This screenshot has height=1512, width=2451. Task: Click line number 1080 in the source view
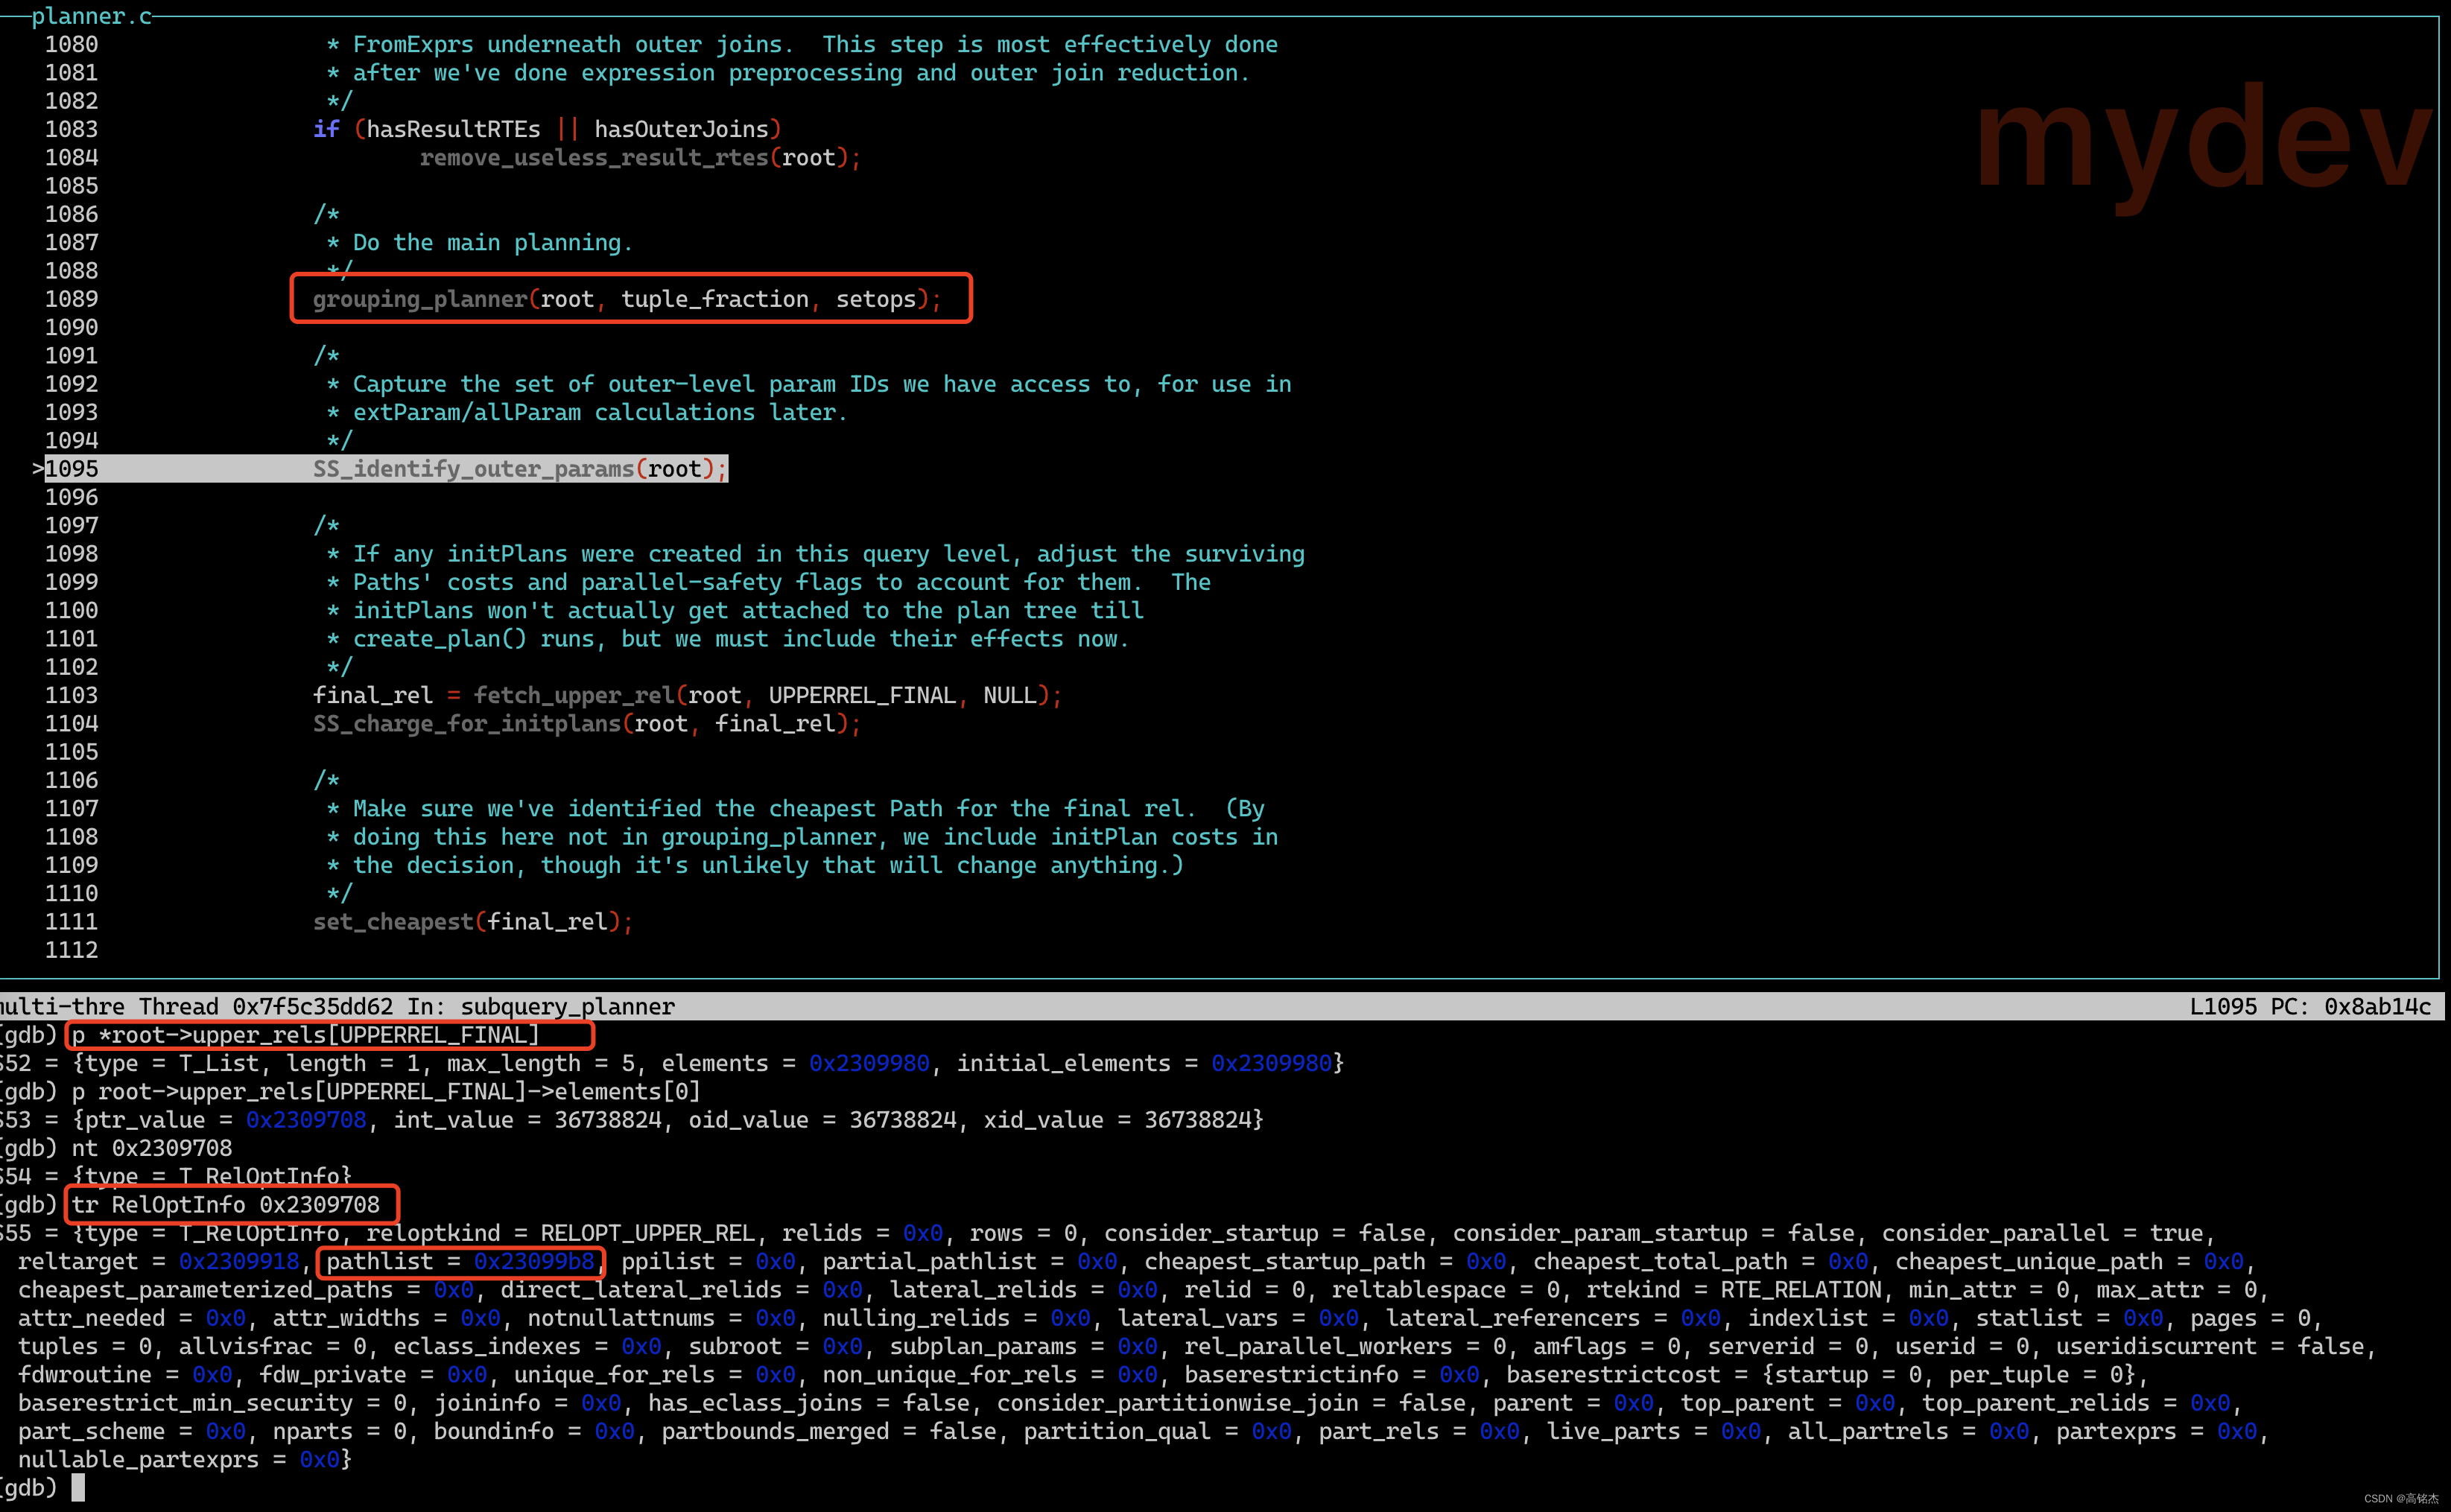point(71,44)
